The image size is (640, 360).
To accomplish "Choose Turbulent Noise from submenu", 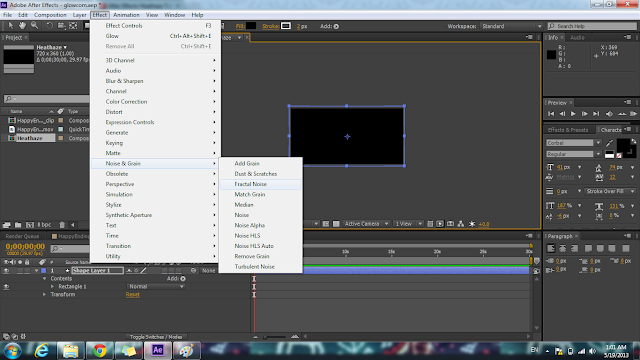I will point(260,267).
